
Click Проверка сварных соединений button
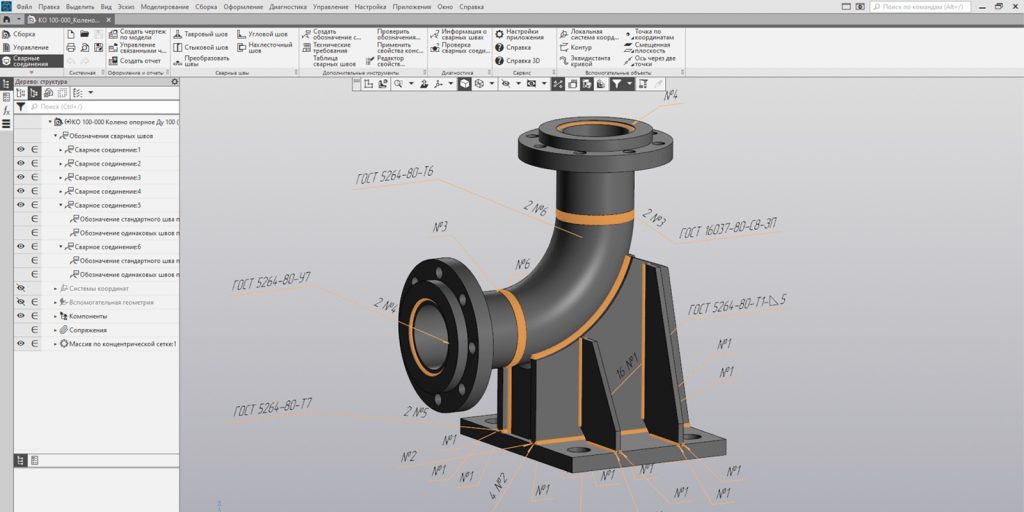point(460,47)
